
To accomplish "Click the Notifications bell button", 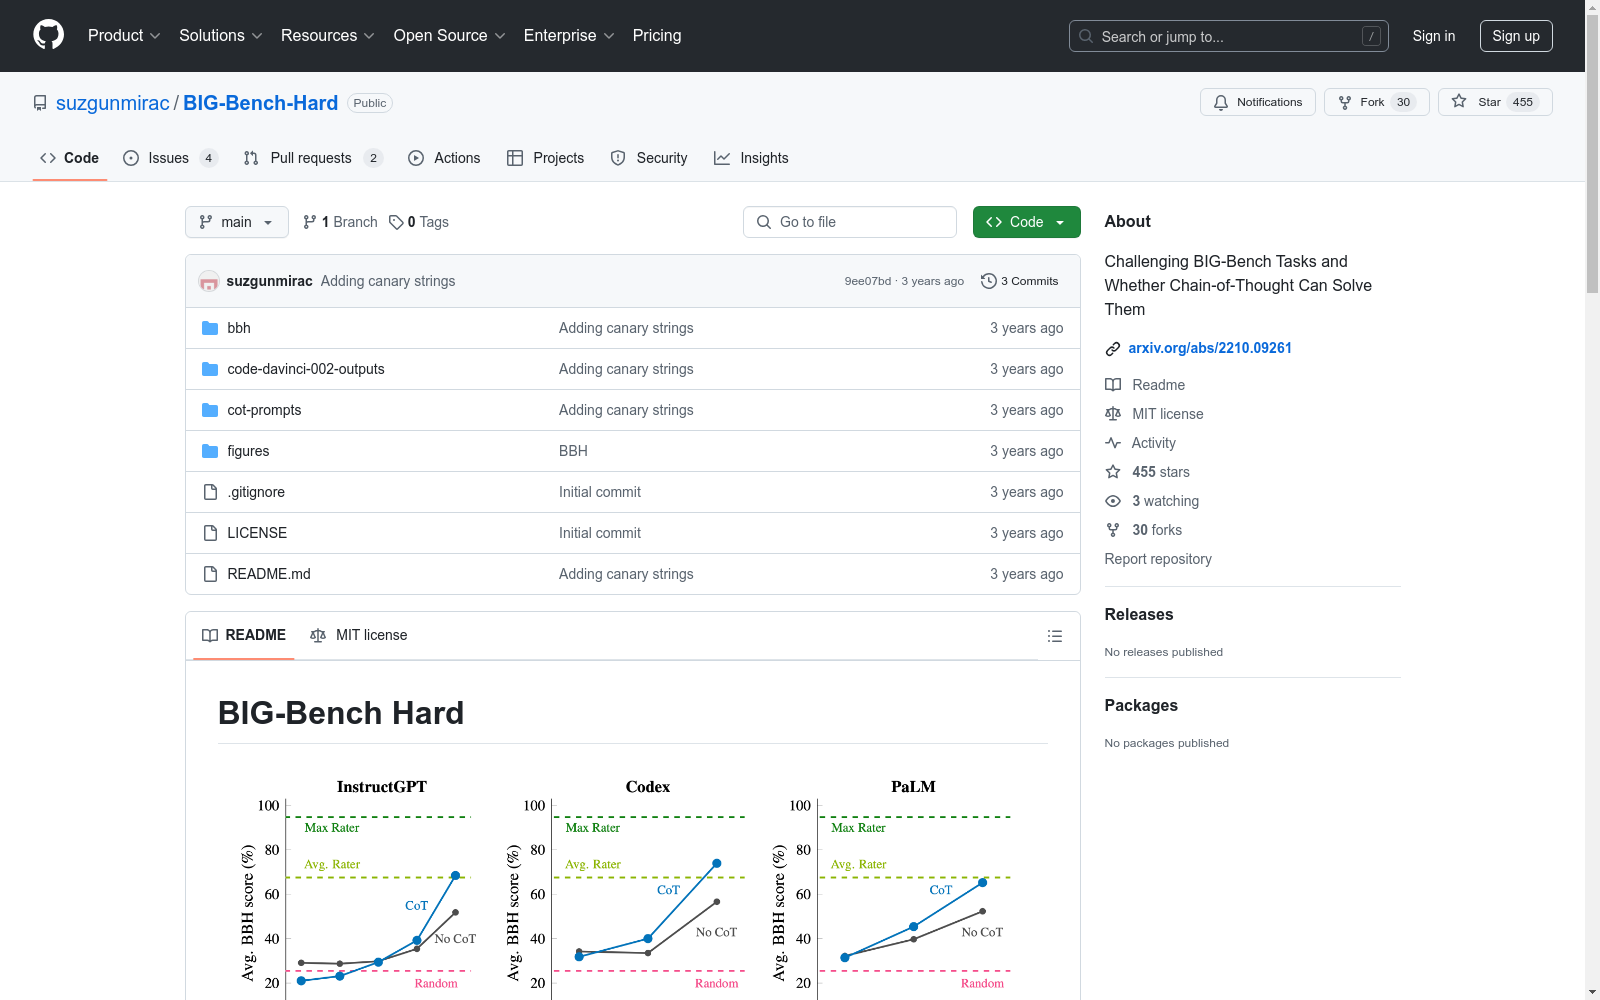I will coord(1257,102).
